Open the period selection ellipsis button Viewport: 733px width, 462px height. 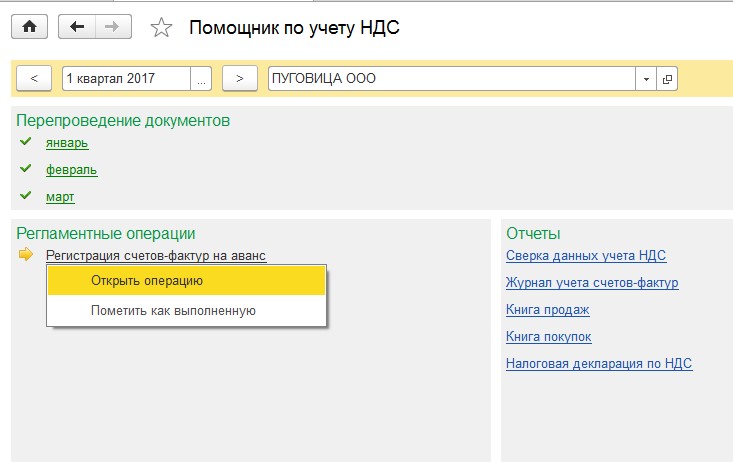(201, 79)
